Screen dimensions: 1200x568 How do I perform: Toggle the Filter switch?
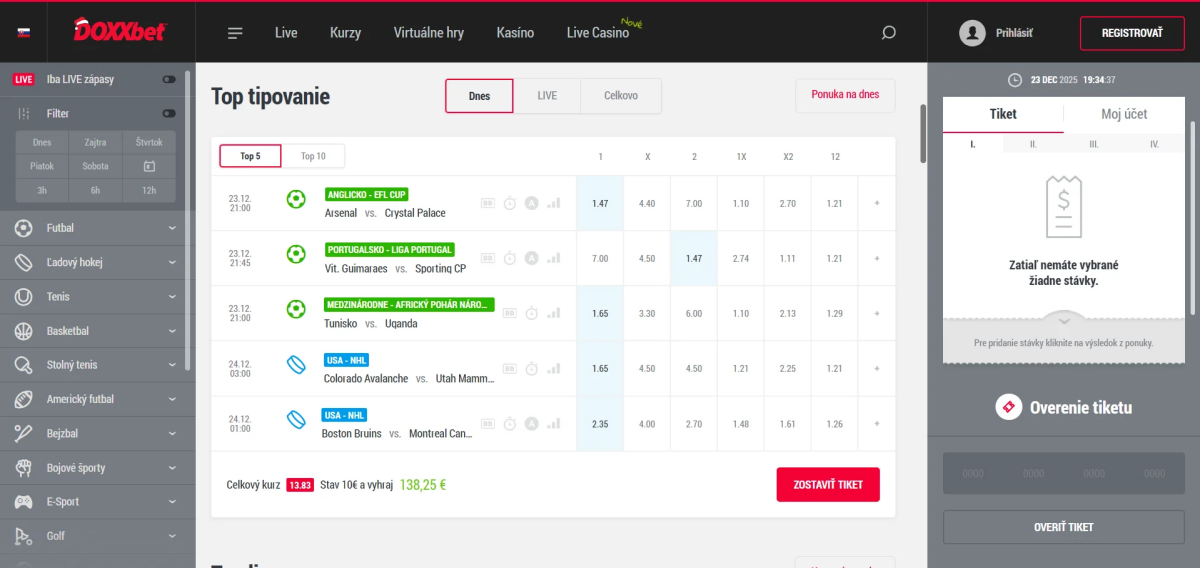pyautogui.click(x=169, y=114)
